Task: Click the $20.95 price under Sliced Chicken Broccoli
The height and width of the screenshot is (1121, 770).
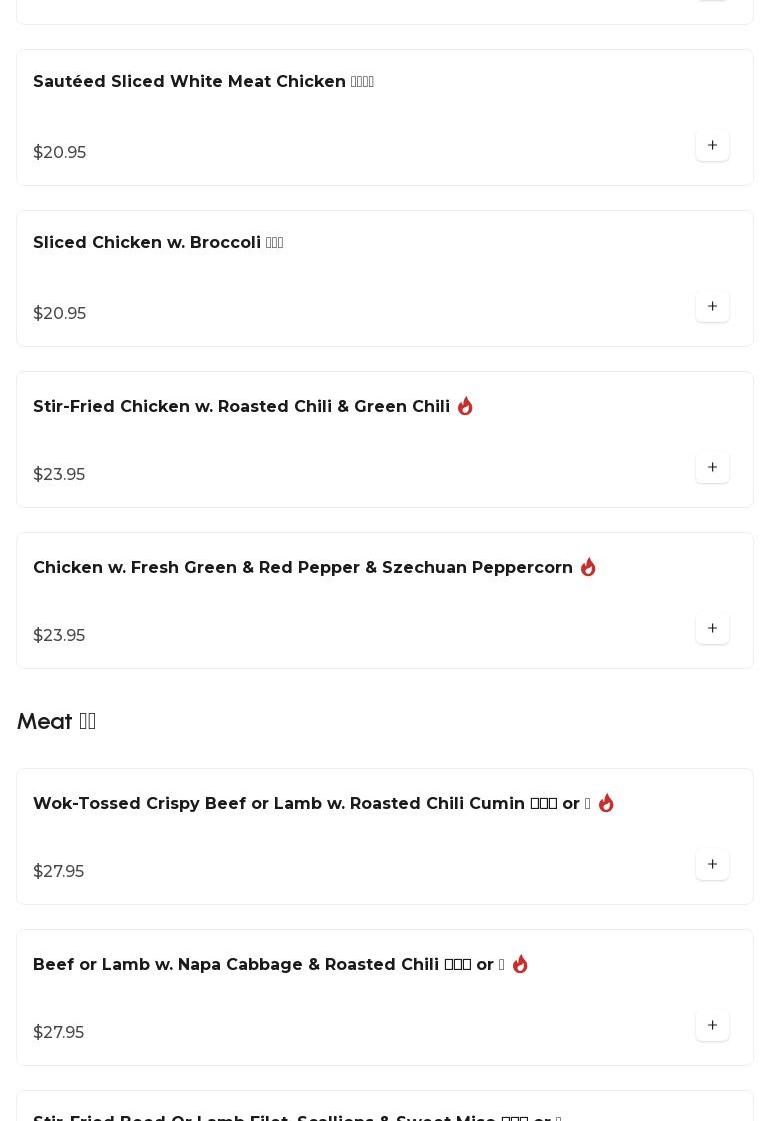Action: pos(59,313)
